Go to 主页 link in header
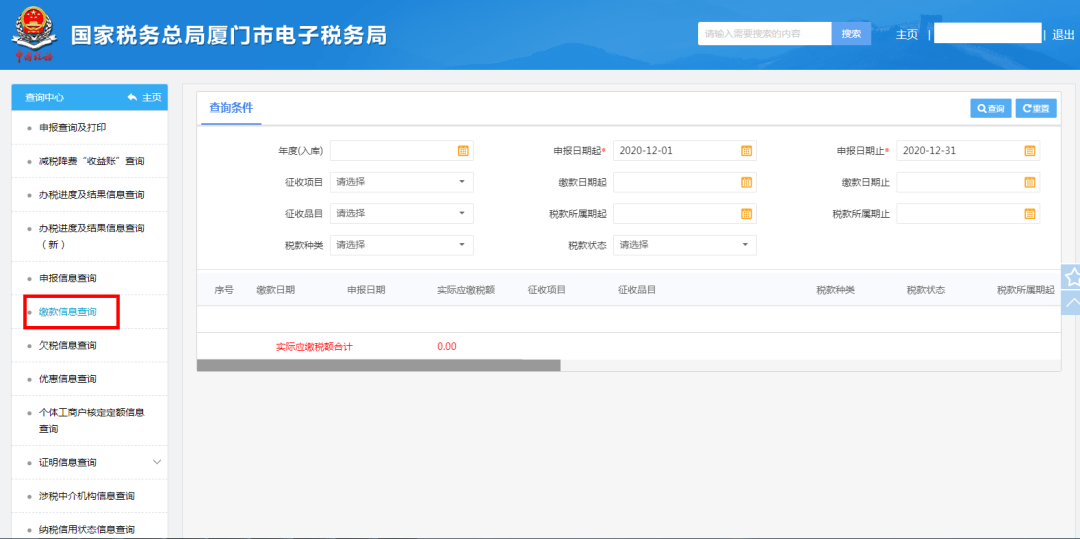1080x539 pixels. click(x=906, y=34)
